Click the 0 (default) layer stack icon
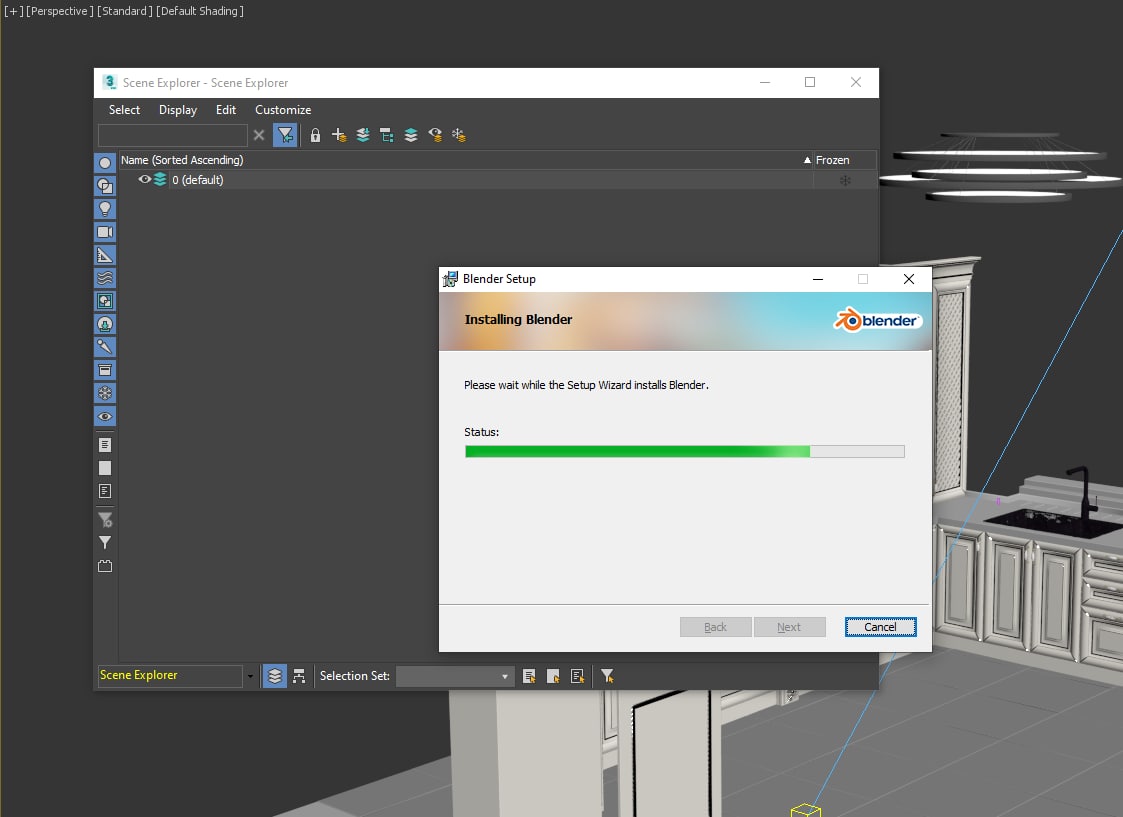 (x=160, y=180)
